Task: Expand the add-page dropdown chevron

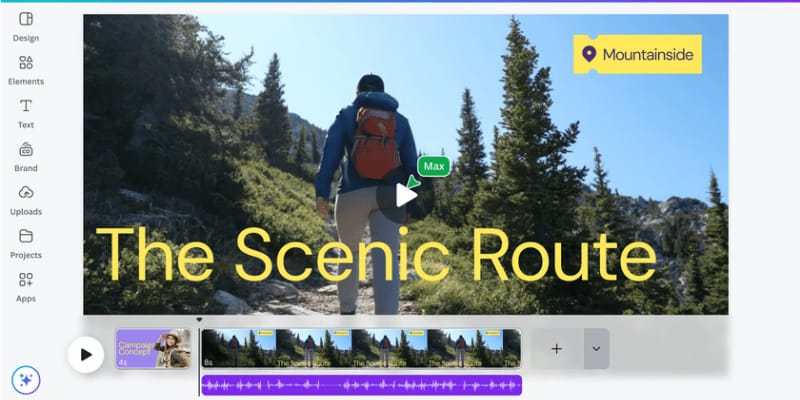Action: pos(596,349)
